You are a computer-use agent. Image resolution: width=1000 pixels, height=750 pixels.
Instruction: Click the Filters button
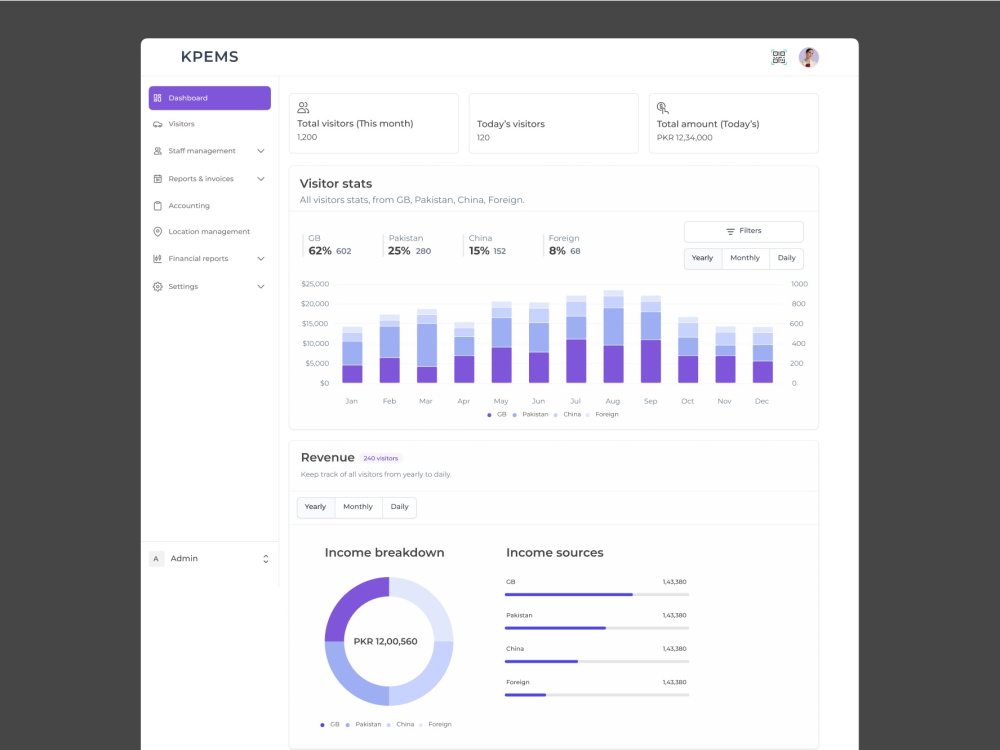click(x=743, y=231)
